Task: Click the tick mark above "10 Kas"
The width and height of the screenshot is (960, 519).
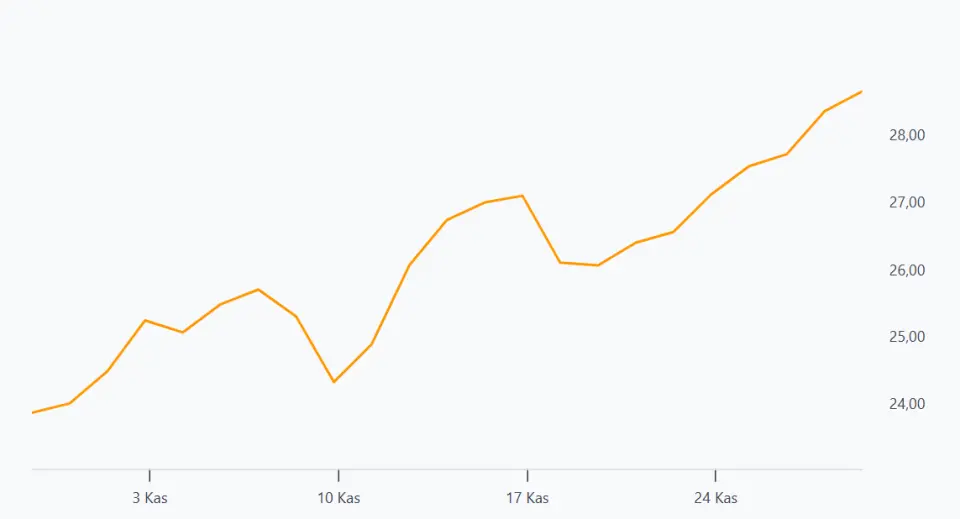Action: pyautogui.click(x=338, y=476)
